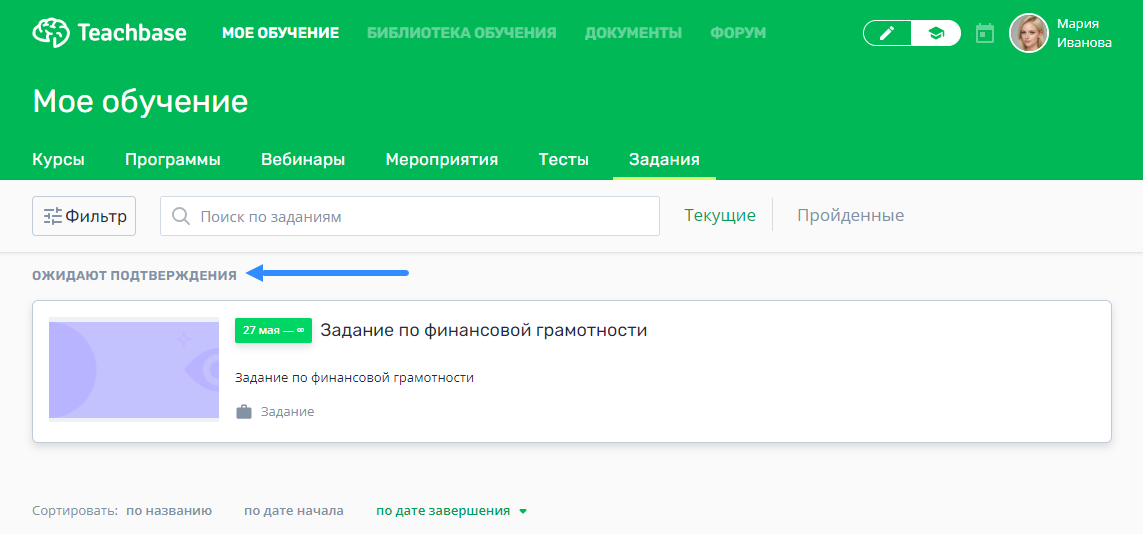Open МОЕ ОБУЧЕНИЕ in top navigation
Viewport: 1143px width, 534px height.
[x=281, y=33]
